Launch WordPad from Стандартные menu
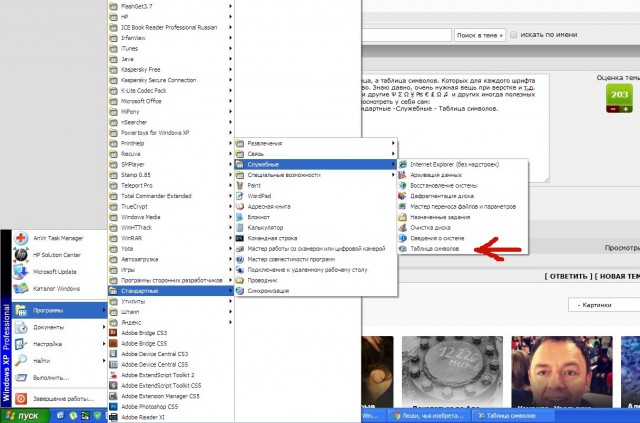The width and height of the screenshot is (640, 423). 316,196
